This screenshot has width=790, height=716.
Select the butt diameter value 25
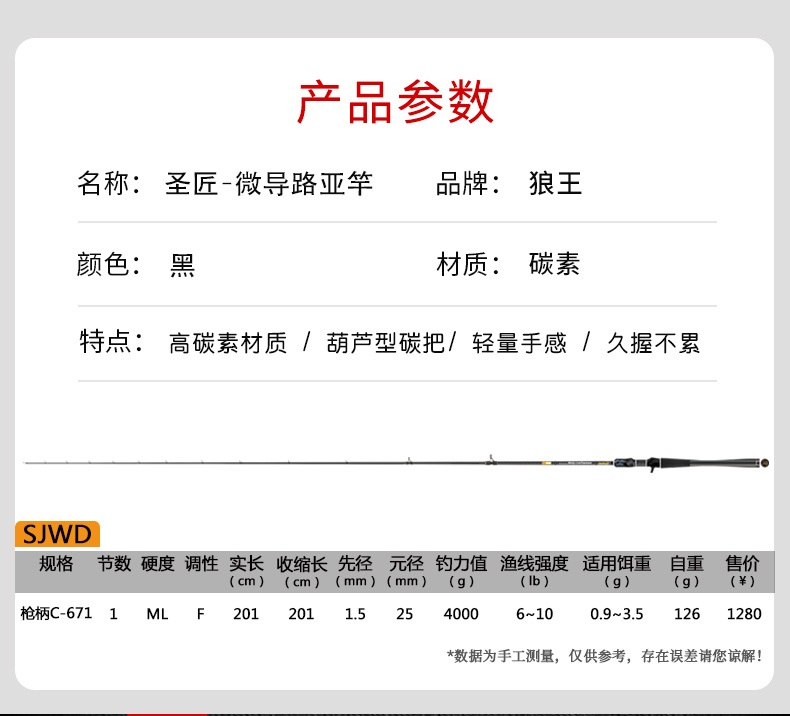click(x=405, y=614)
